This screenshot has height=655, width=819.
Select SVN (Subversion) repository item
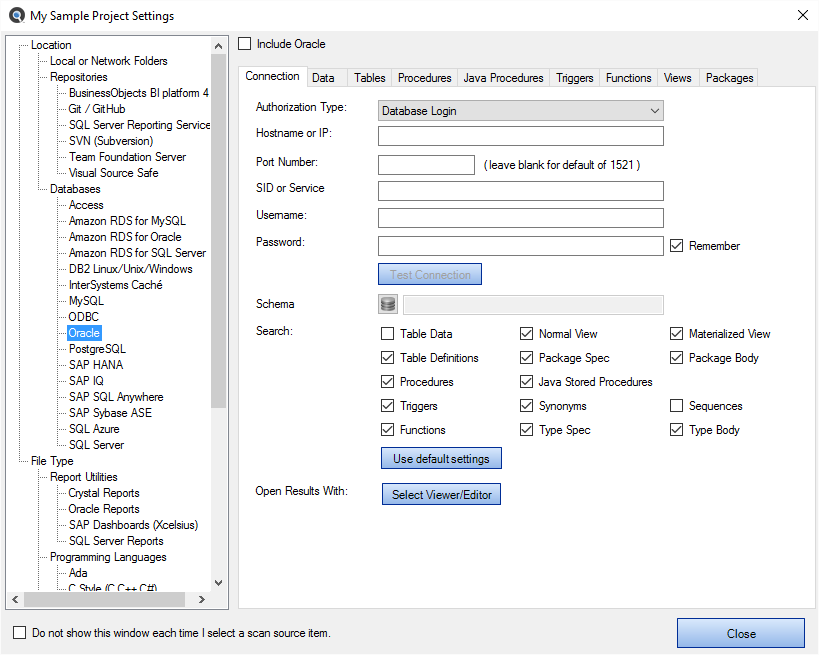coord(111,141)
